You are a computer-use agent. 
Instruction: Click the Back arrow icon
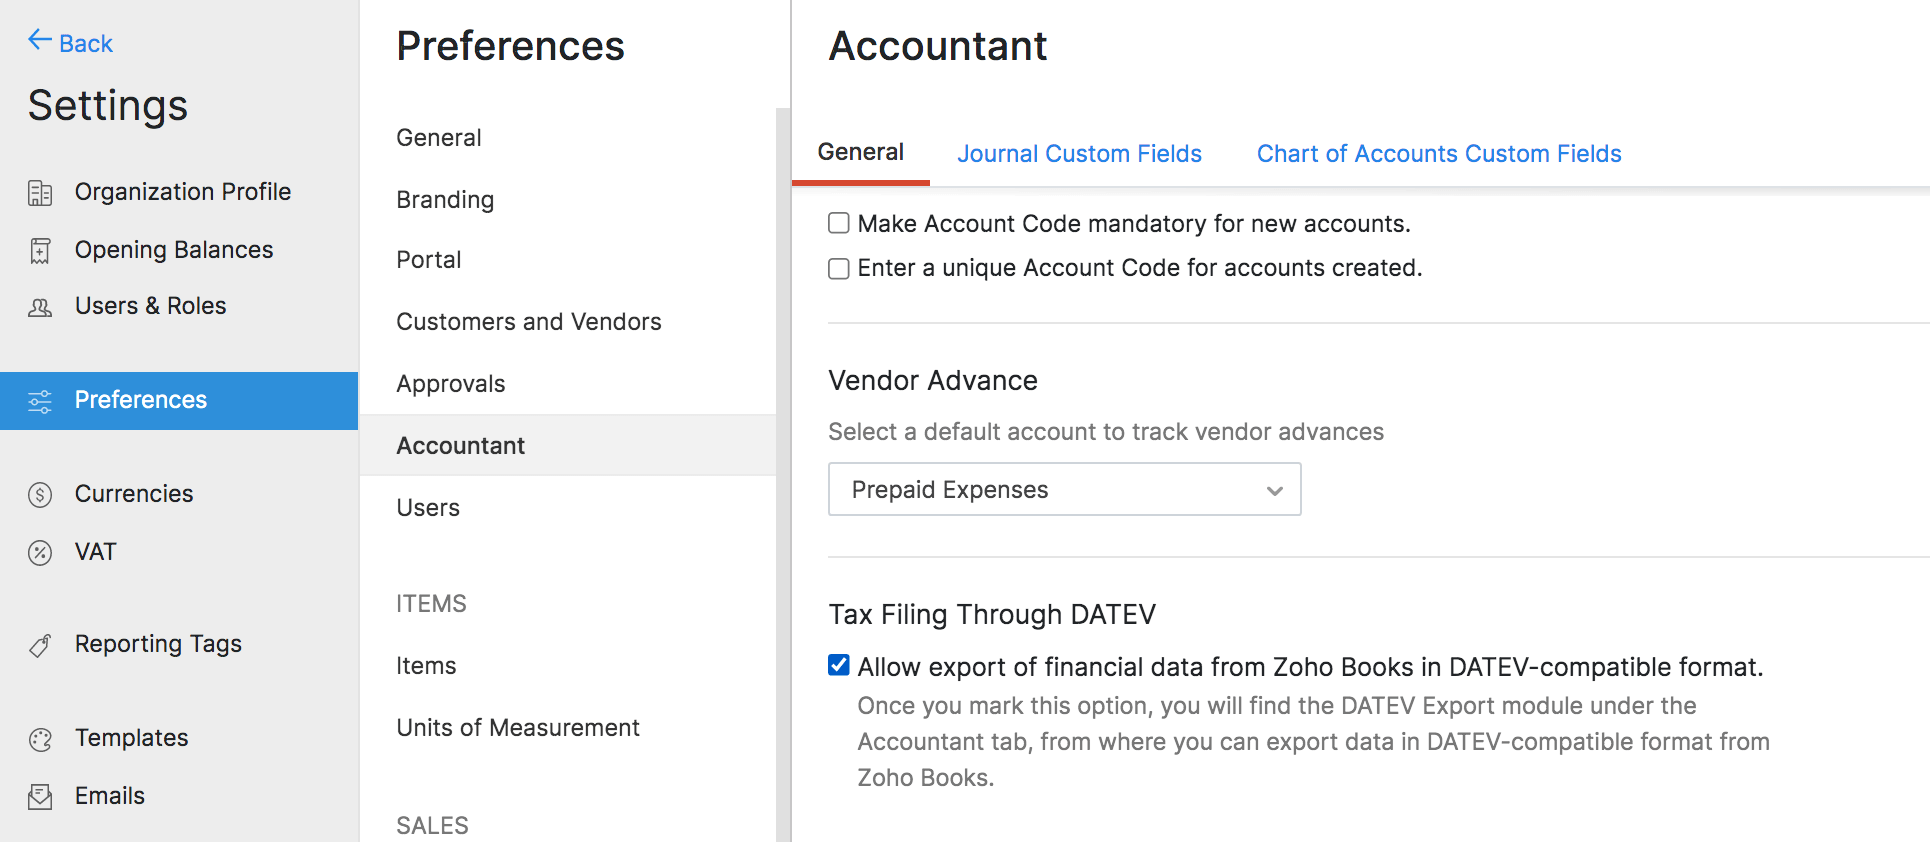point(39,40)
